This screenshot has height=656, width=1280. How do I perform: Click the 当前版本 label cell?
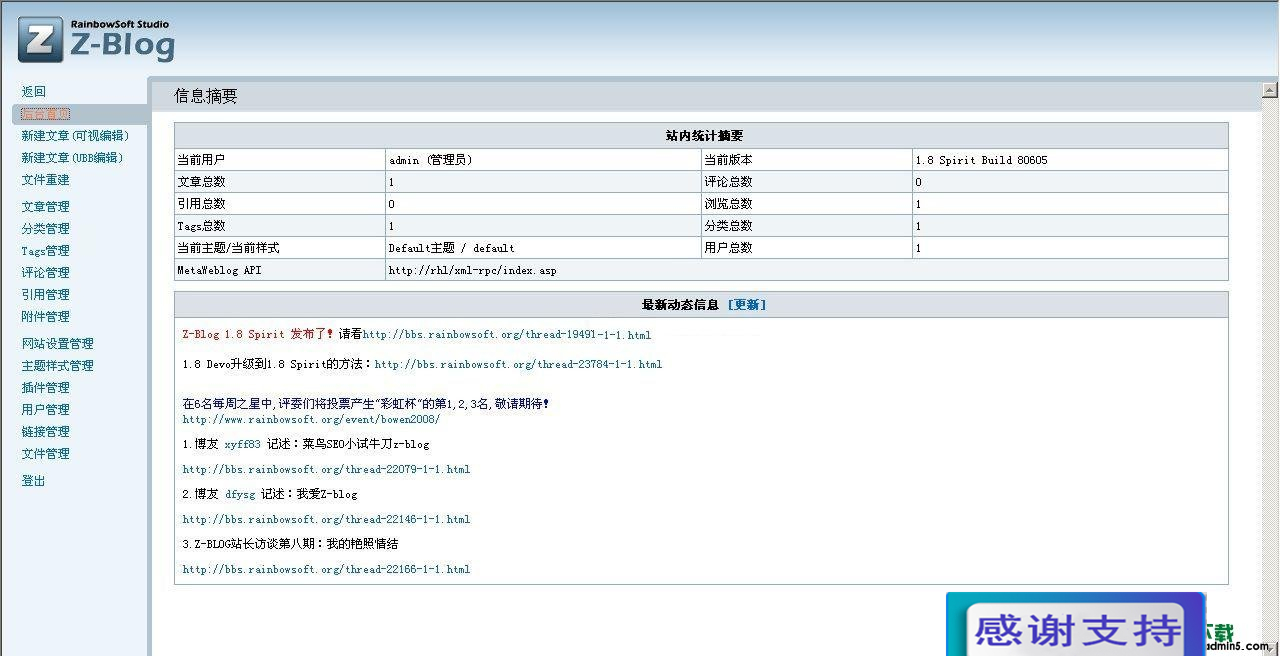click(x=807, y=160)
